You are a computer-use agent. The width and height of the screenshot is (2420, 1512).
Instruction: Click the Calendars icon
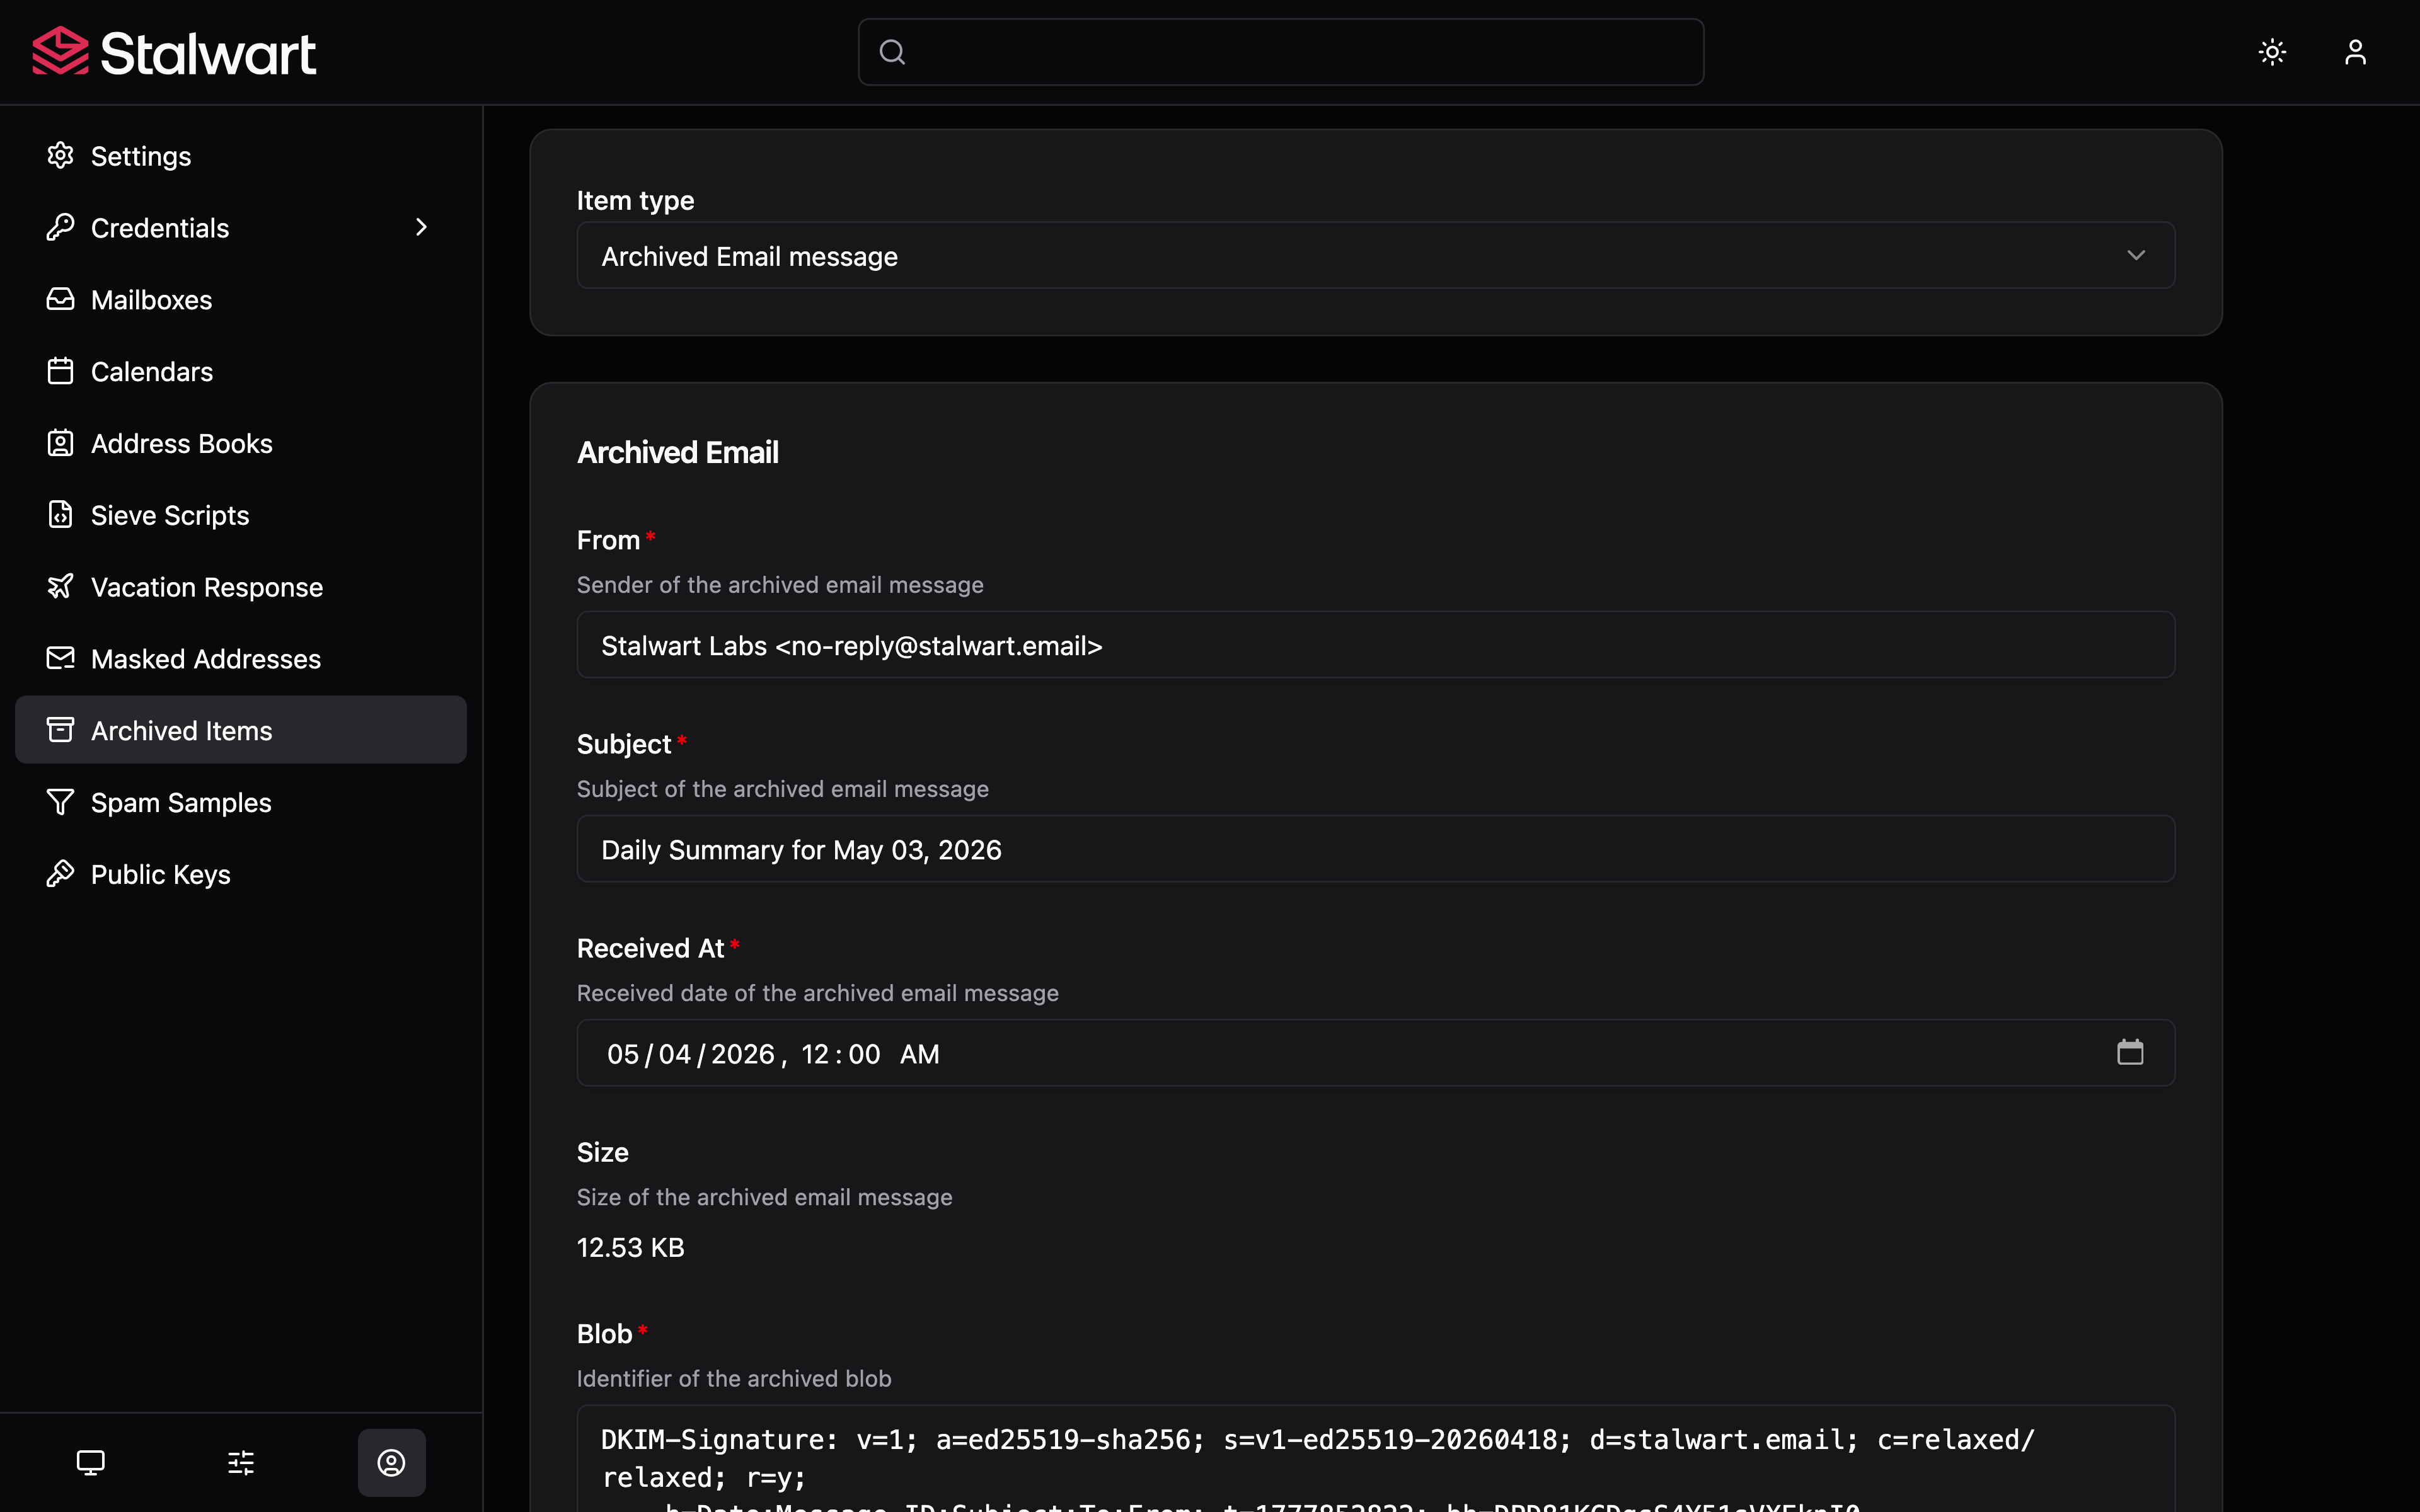pyautogui.click(x=60, y=371)
